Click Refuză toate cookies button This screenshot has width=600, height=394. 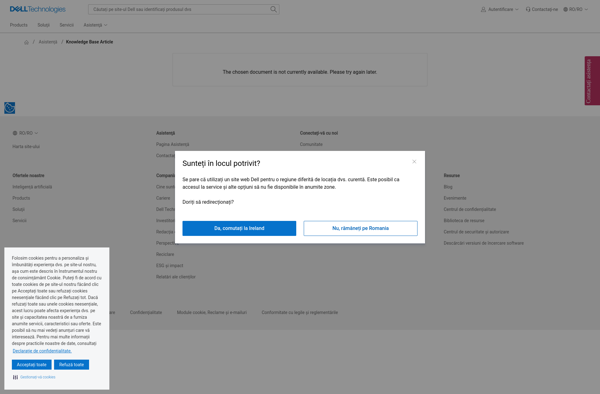[x=71, y=365]
